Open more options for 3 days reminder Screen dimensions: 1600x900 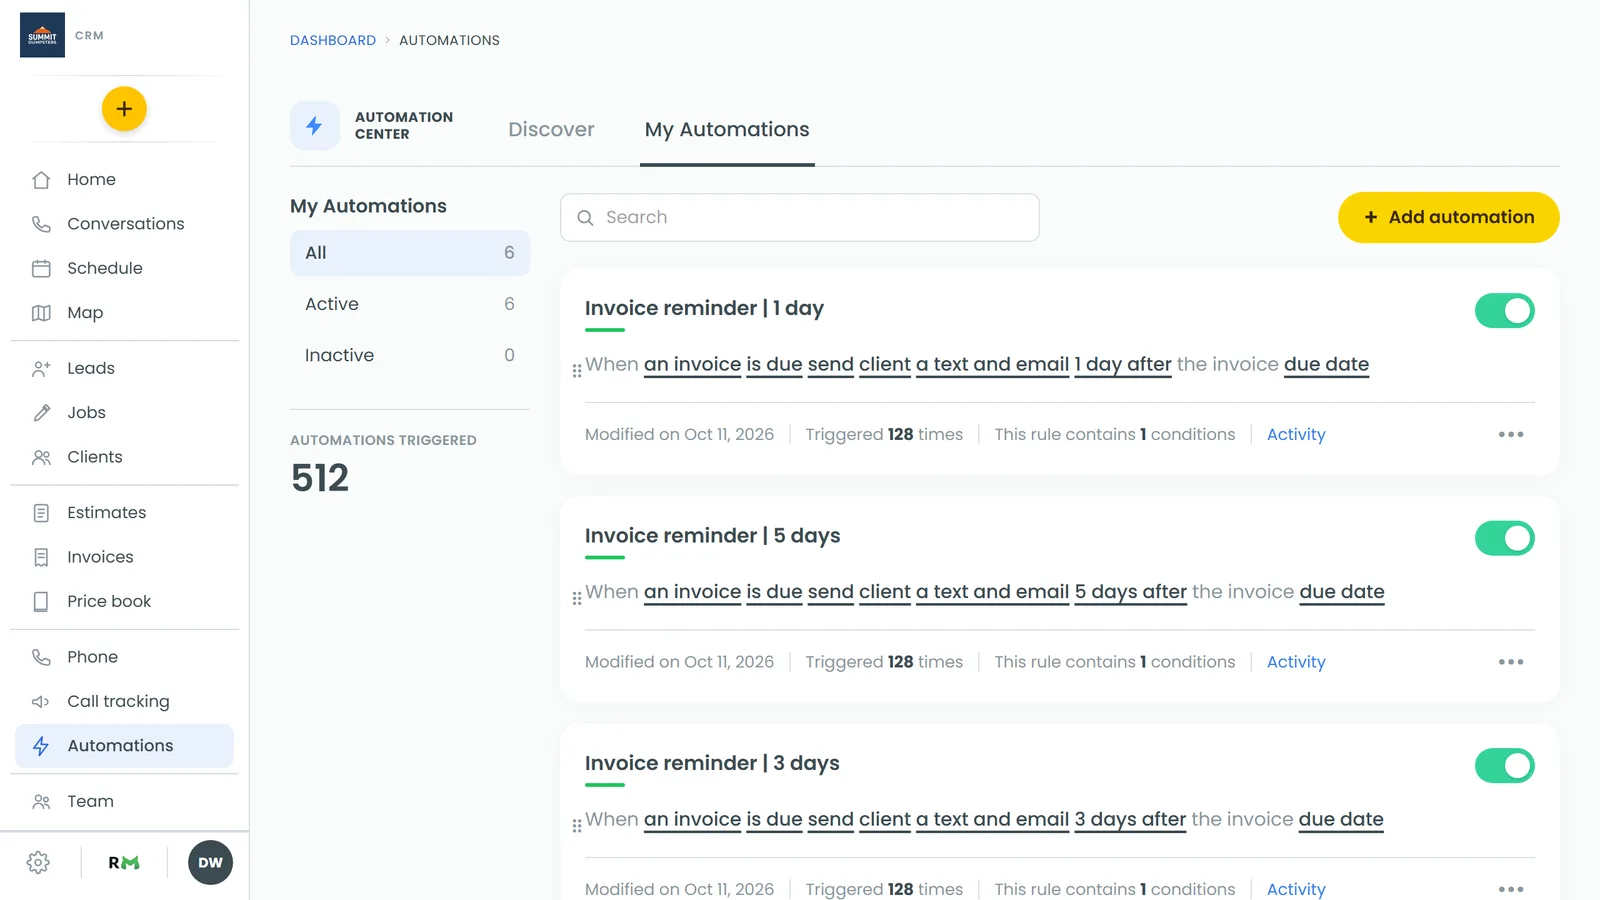coord(1511,889)
